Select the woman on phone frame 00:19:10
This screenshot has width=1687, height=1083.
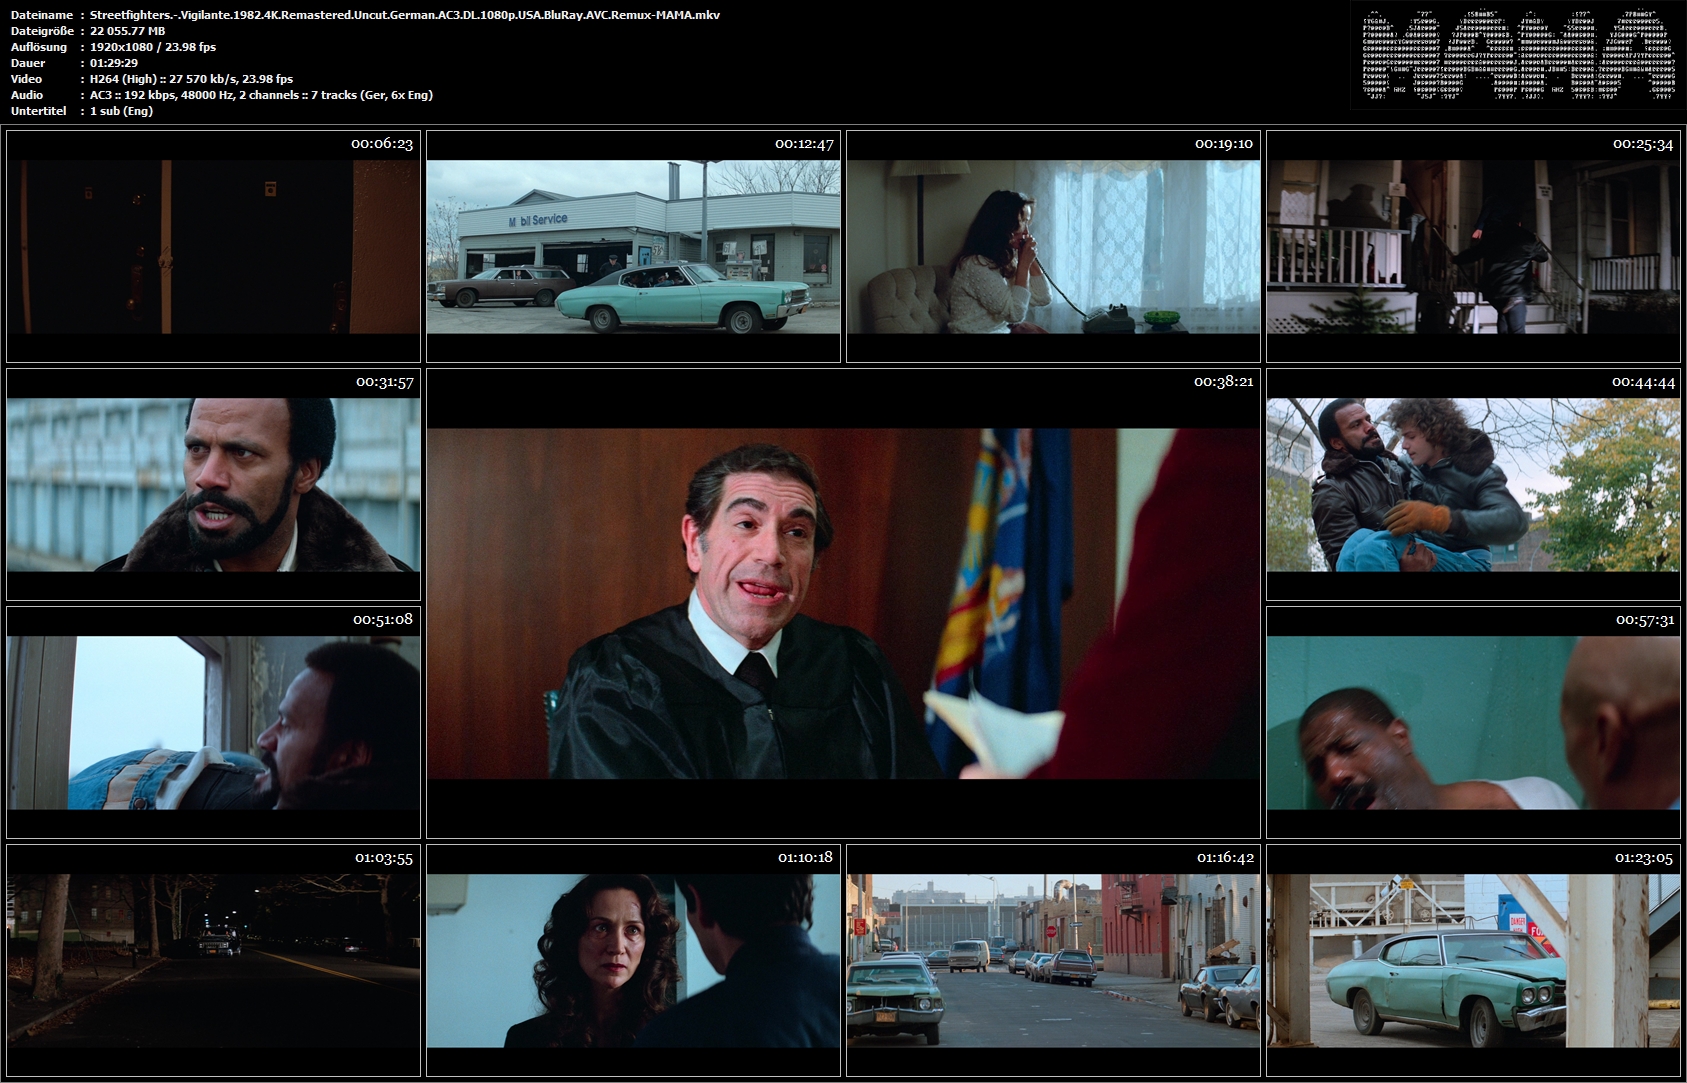1053,246
